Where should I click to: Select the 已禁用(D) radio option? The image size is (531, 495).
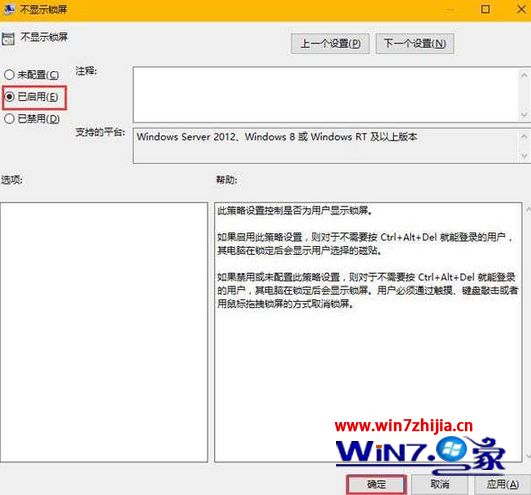(x=9, y=119)
